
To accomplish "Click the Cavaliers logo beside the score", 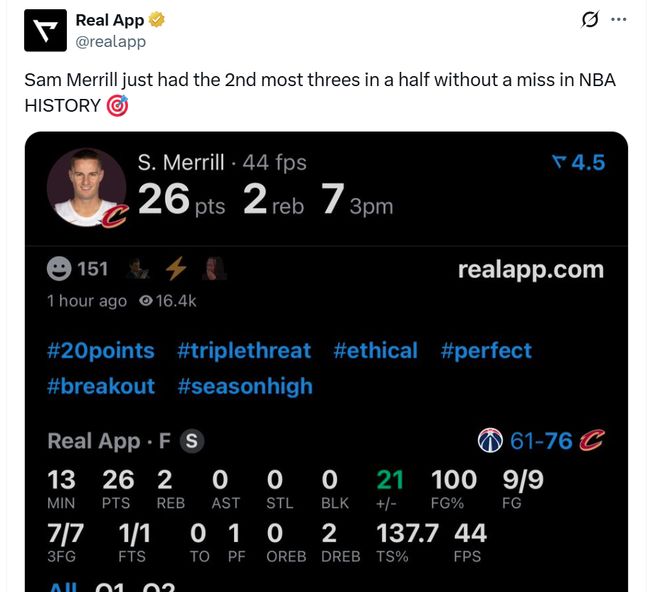I will click(x=592, y=441).
